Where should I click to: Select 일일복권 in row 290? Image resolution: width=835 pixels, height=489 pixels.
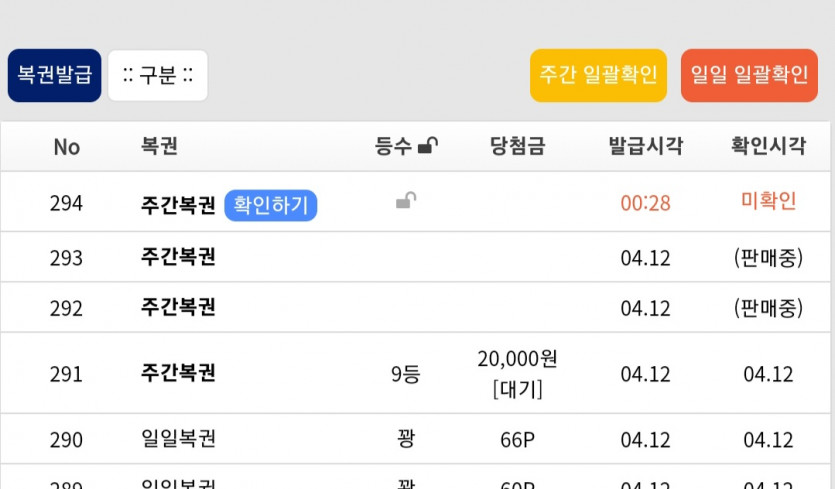coord(178,439)
